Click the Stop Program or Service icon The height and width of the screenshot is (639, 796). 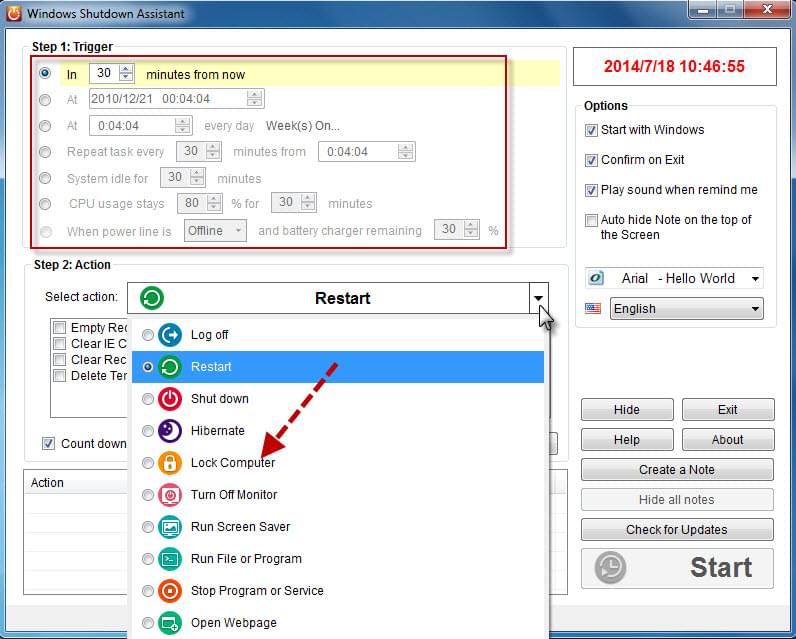tap(171, 591)
